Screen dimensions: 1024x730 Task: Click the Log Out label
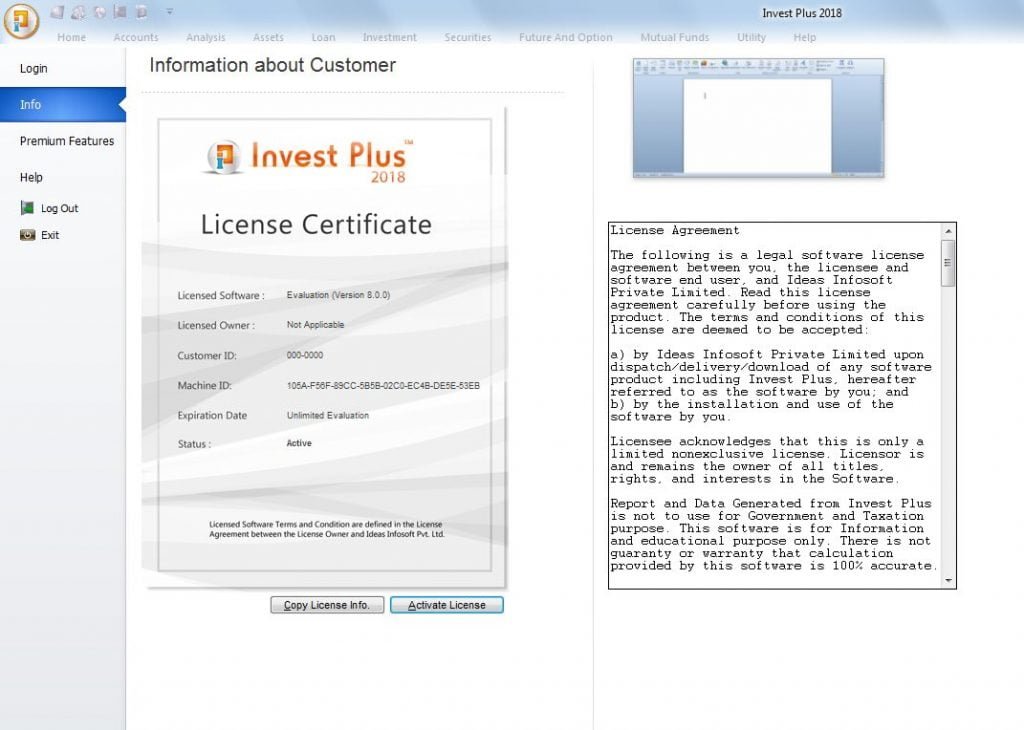tap(59, 208)
